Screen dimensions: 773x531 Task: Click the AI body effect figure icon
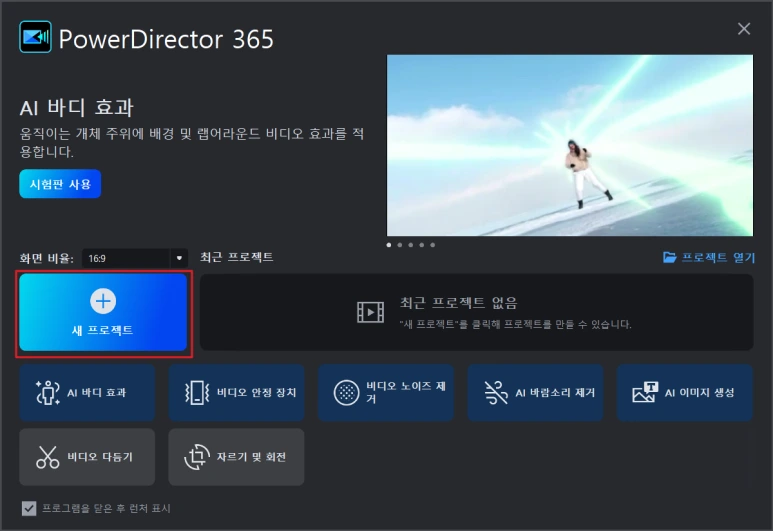tap(48, 393)
